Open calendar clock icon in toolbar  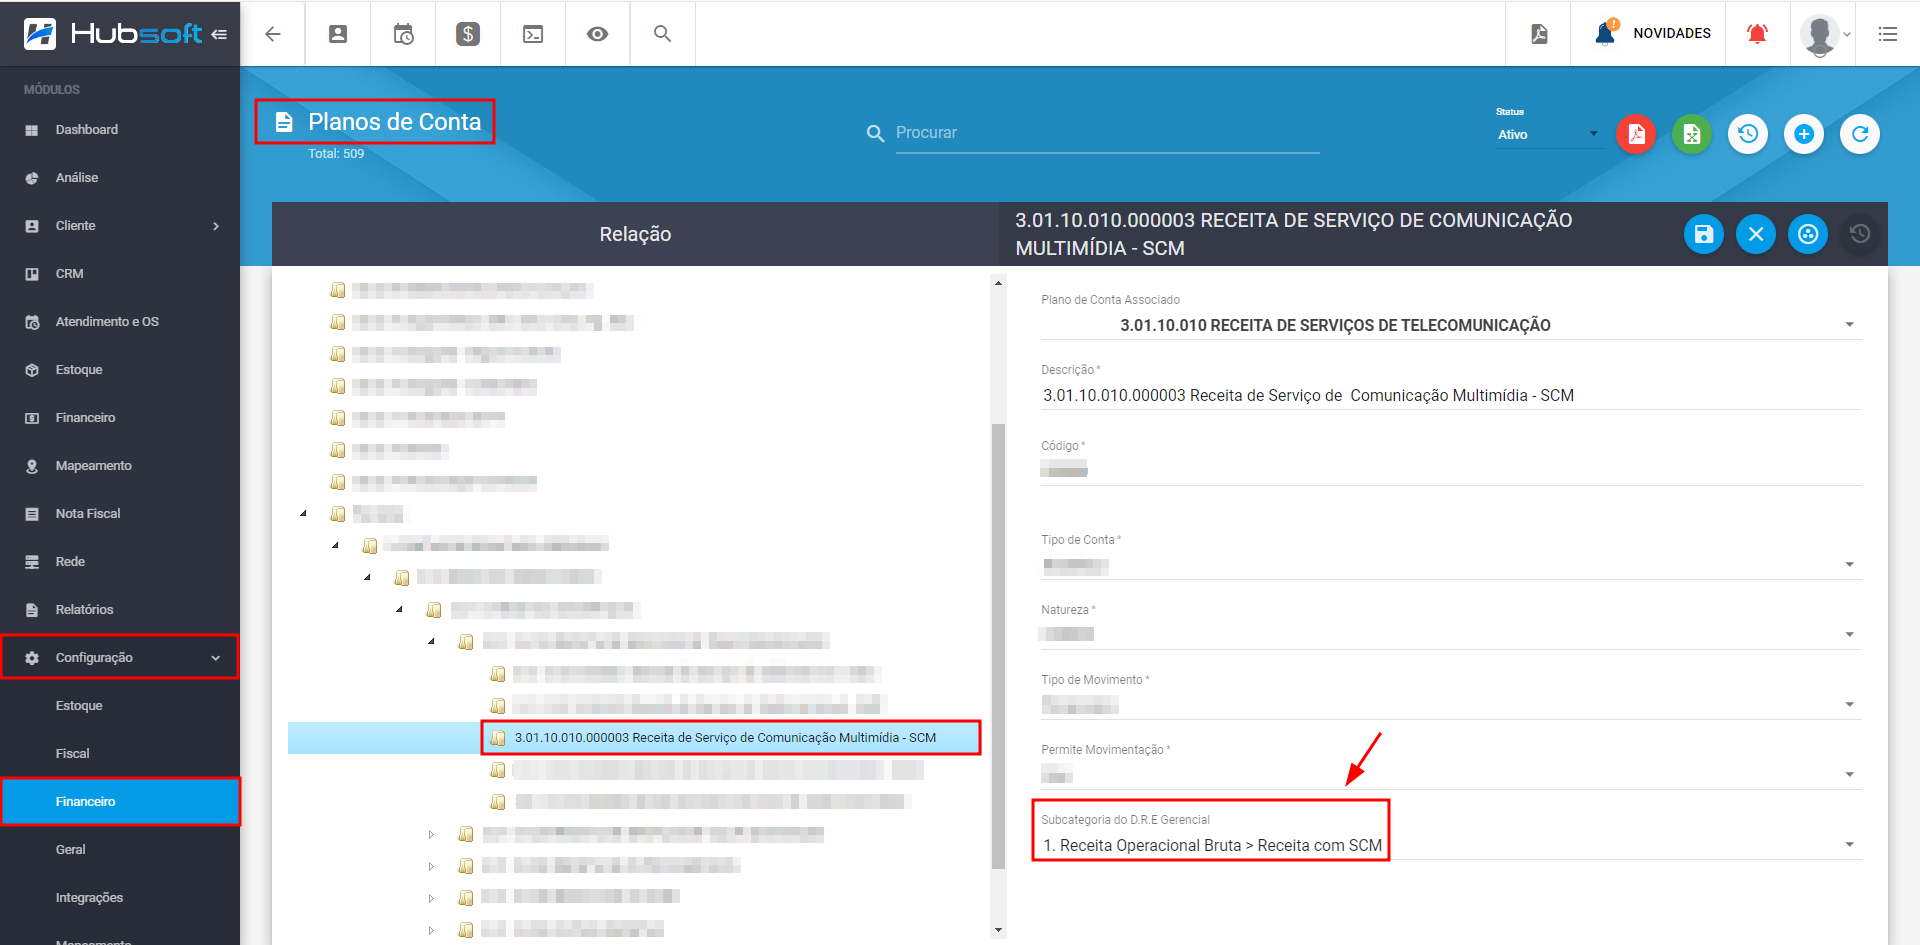(x=403, y=34)
